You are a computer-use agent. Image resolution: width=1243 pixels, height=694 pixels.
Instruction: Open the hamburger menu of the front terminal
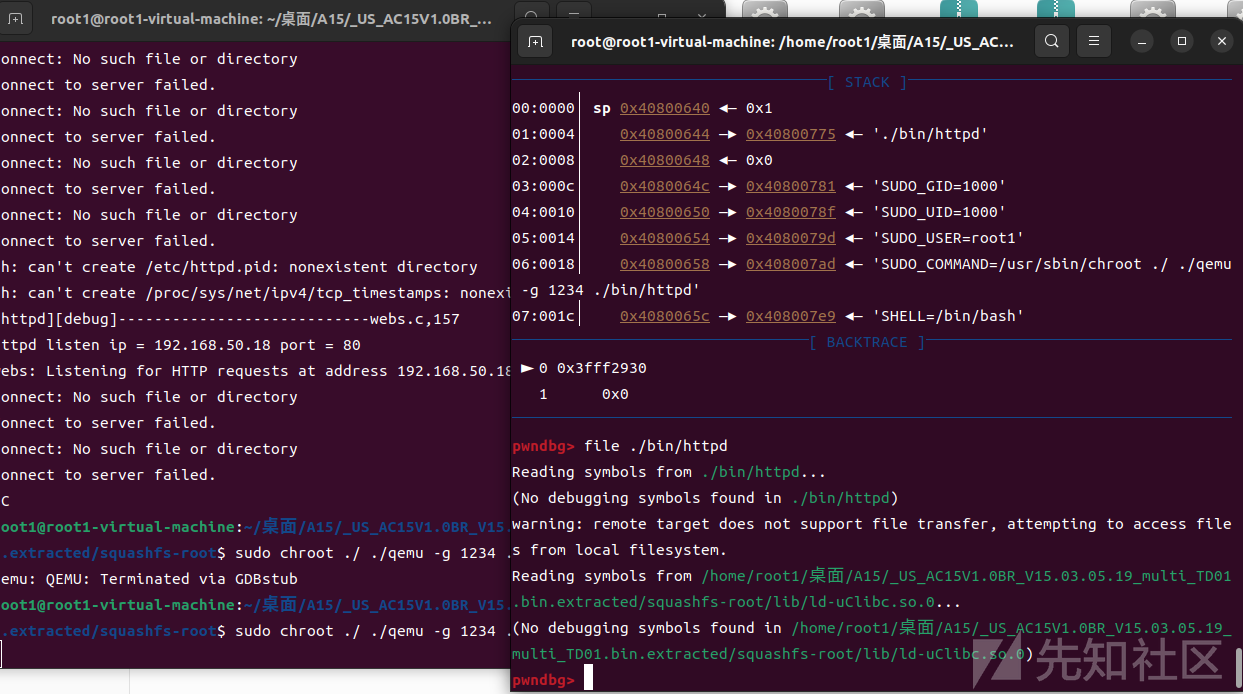[x=1094, y=41]
